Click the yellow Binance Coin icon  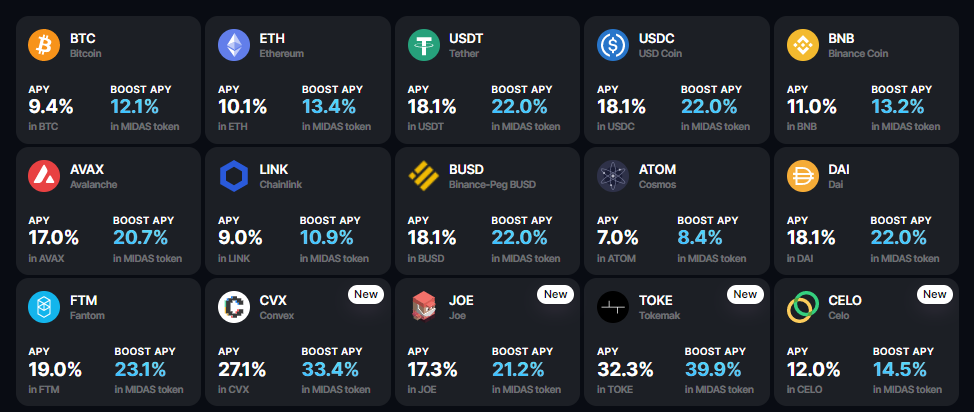803,45
